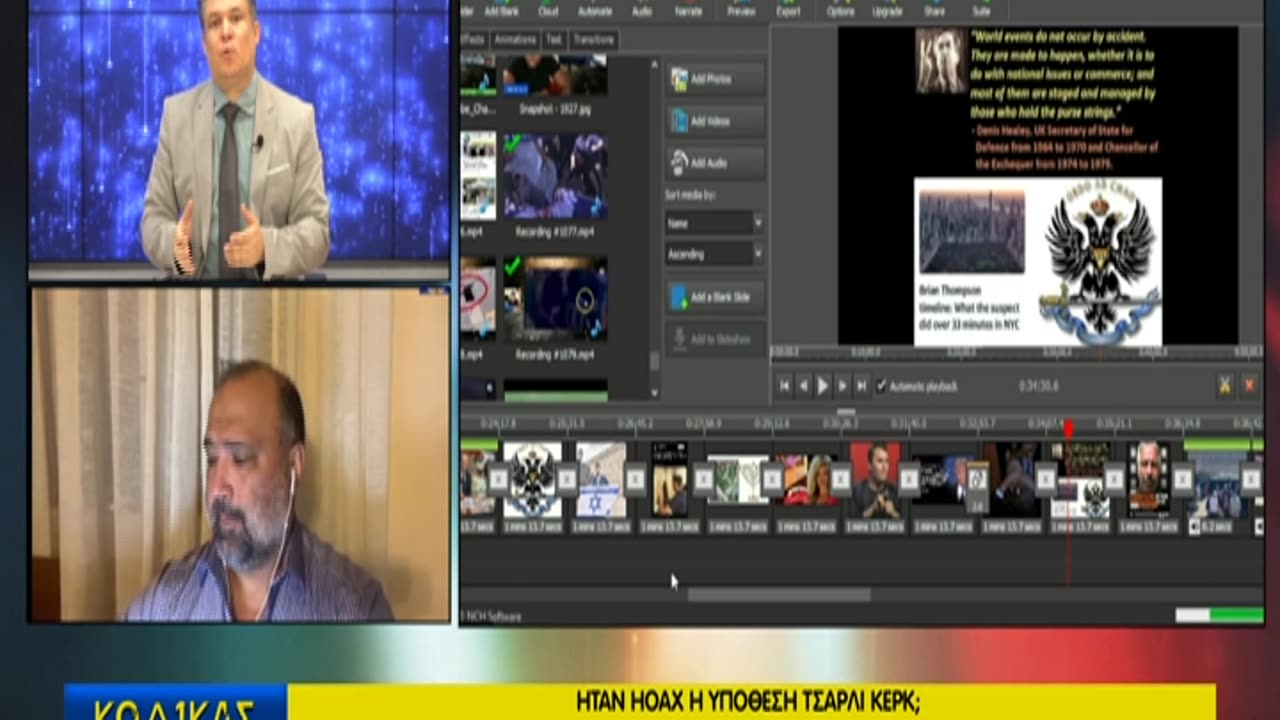Image resolution: width=1280 pixels, height=720 pixels.
Task: Click the Add to Slideshow button
Action: (715, 339)
